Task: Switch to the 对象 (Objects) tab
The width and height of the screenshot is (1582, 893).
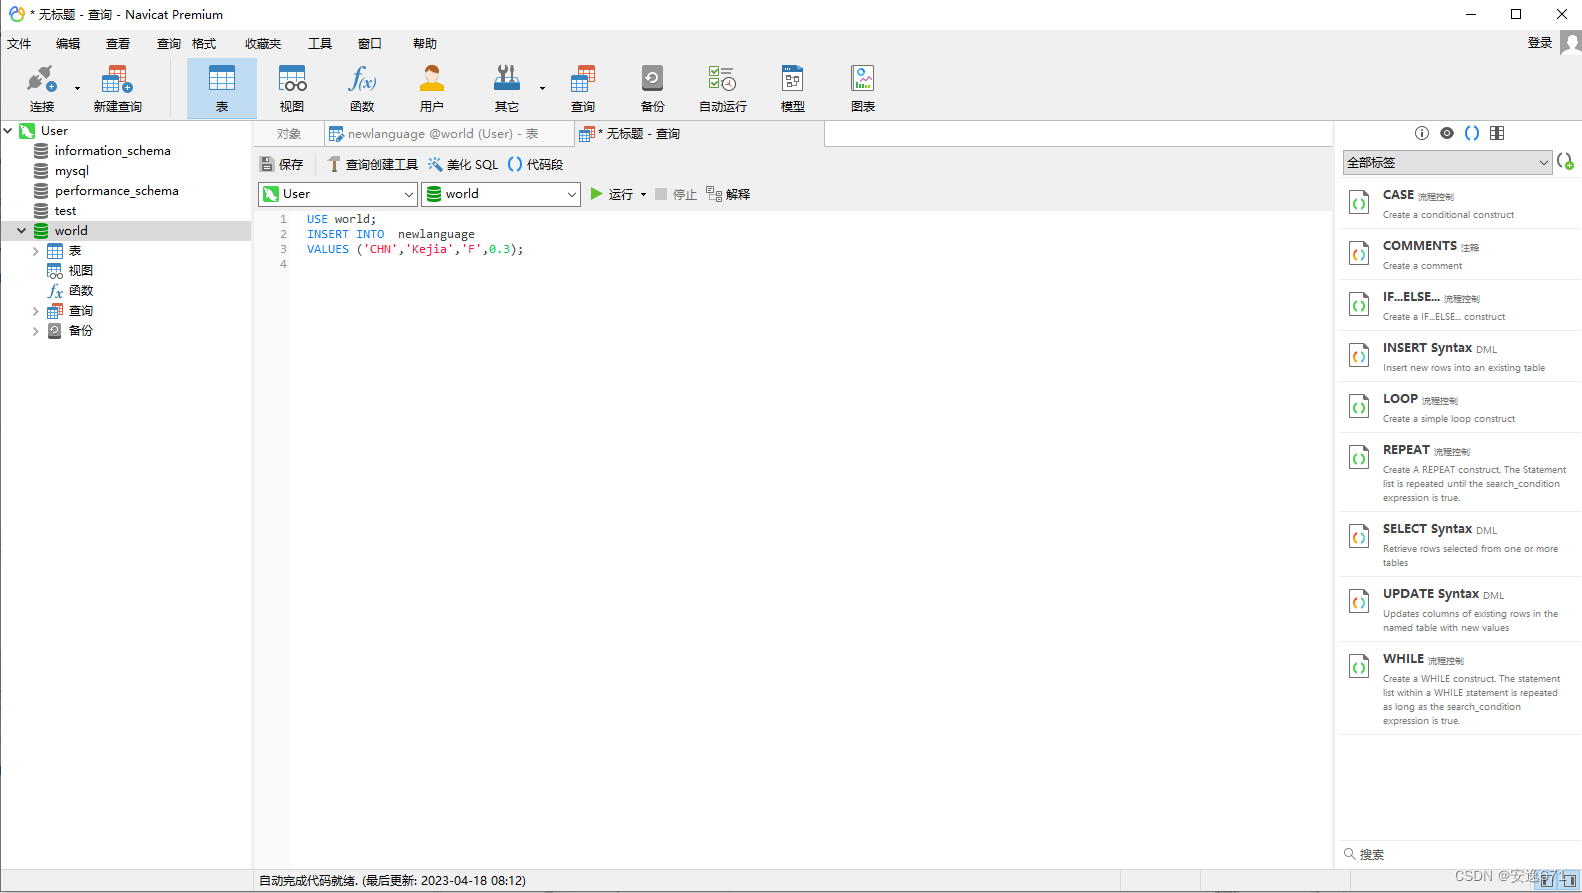Action: click(289, 134)
